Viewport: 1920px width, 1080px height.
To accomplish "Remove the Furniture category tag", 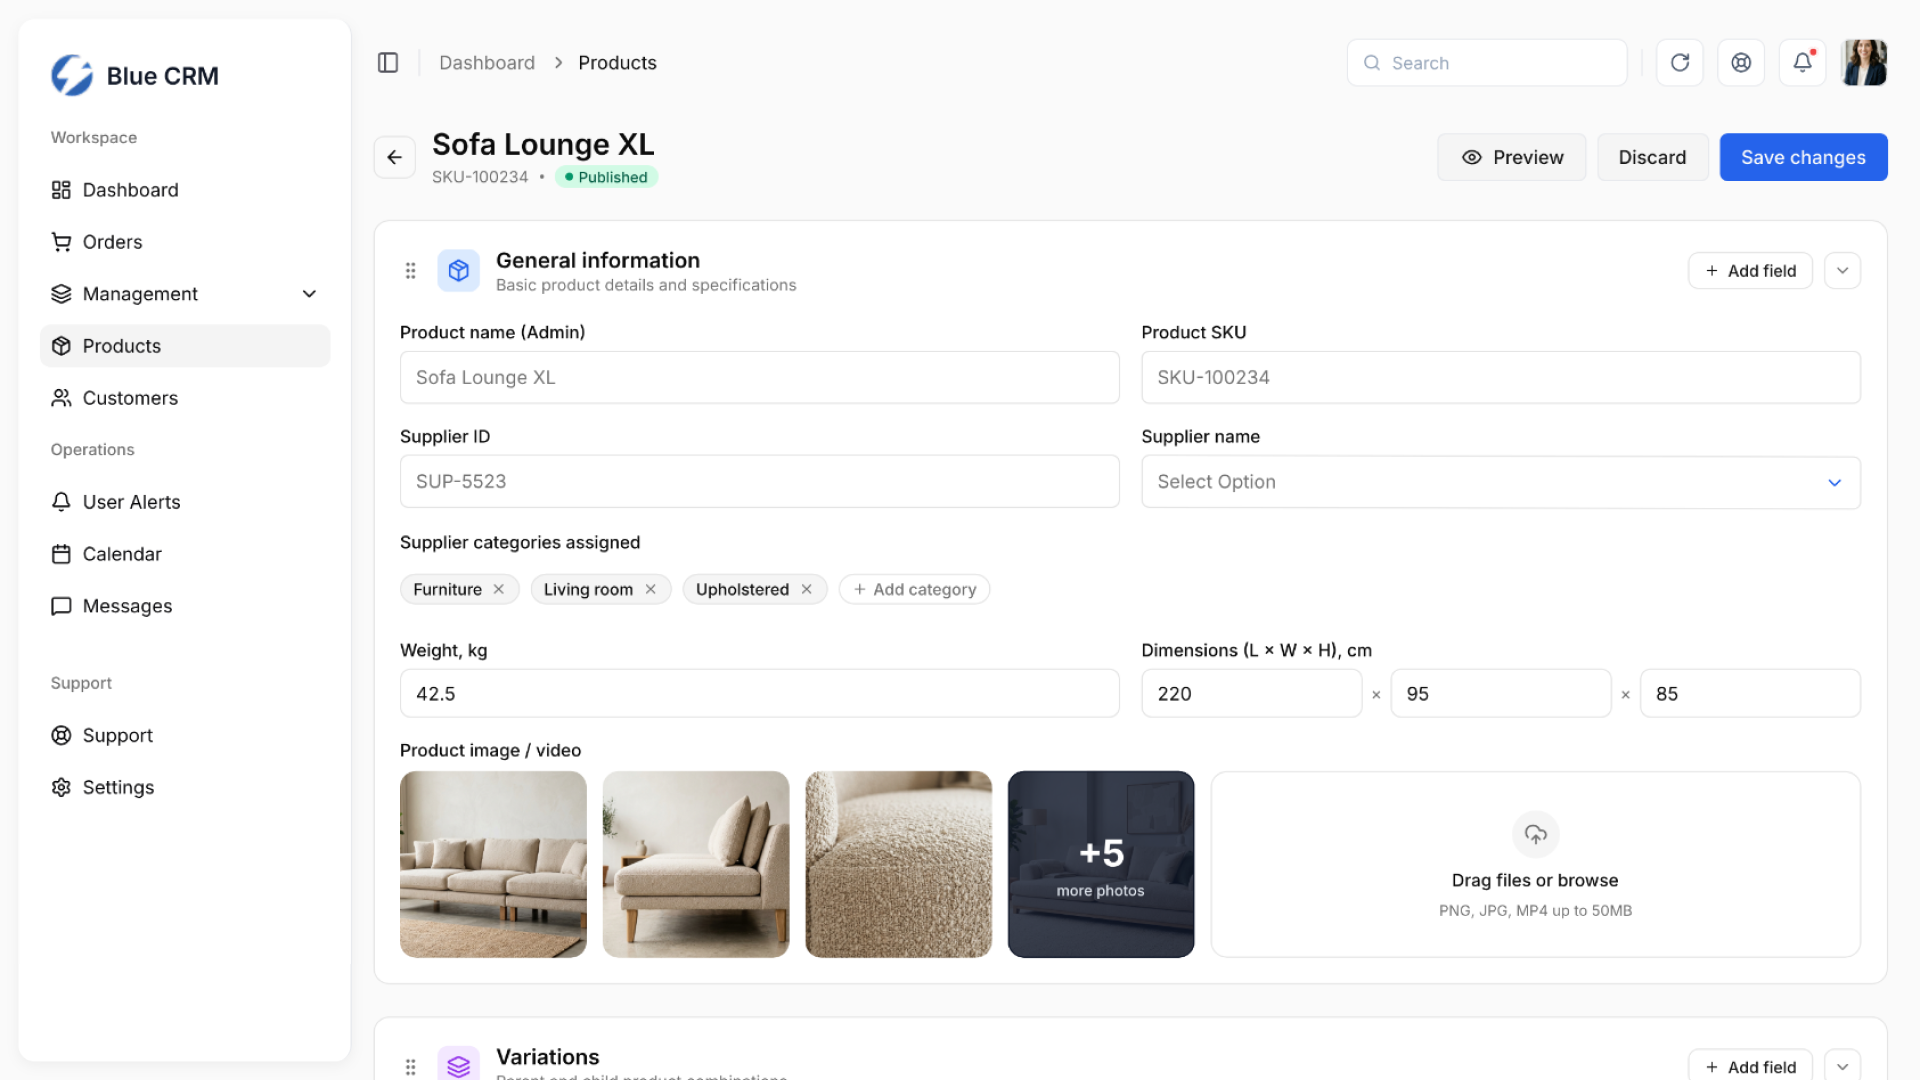I will (x=498, y=589).
